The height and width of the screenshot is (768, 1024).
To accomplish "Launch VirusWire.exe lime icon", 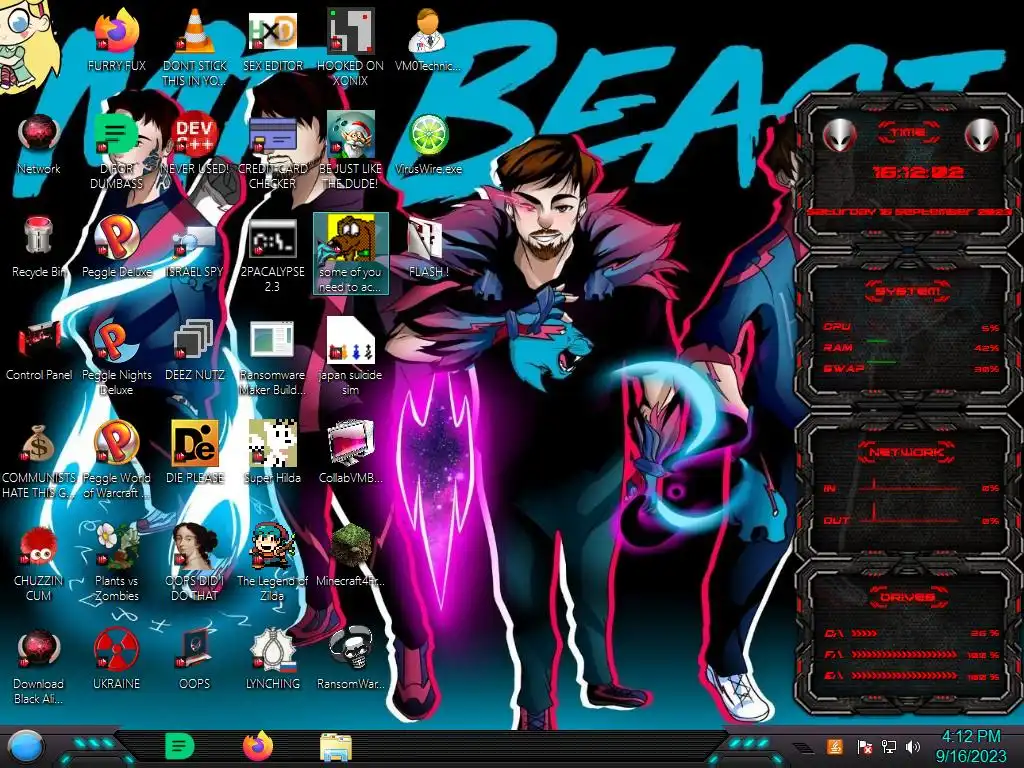I will pos(428,144).
